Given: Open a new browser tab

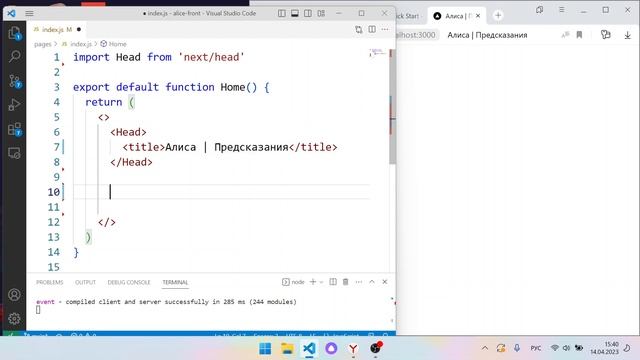Looking at the screenshot, I should pyautogui.click(x=498, y=16).
